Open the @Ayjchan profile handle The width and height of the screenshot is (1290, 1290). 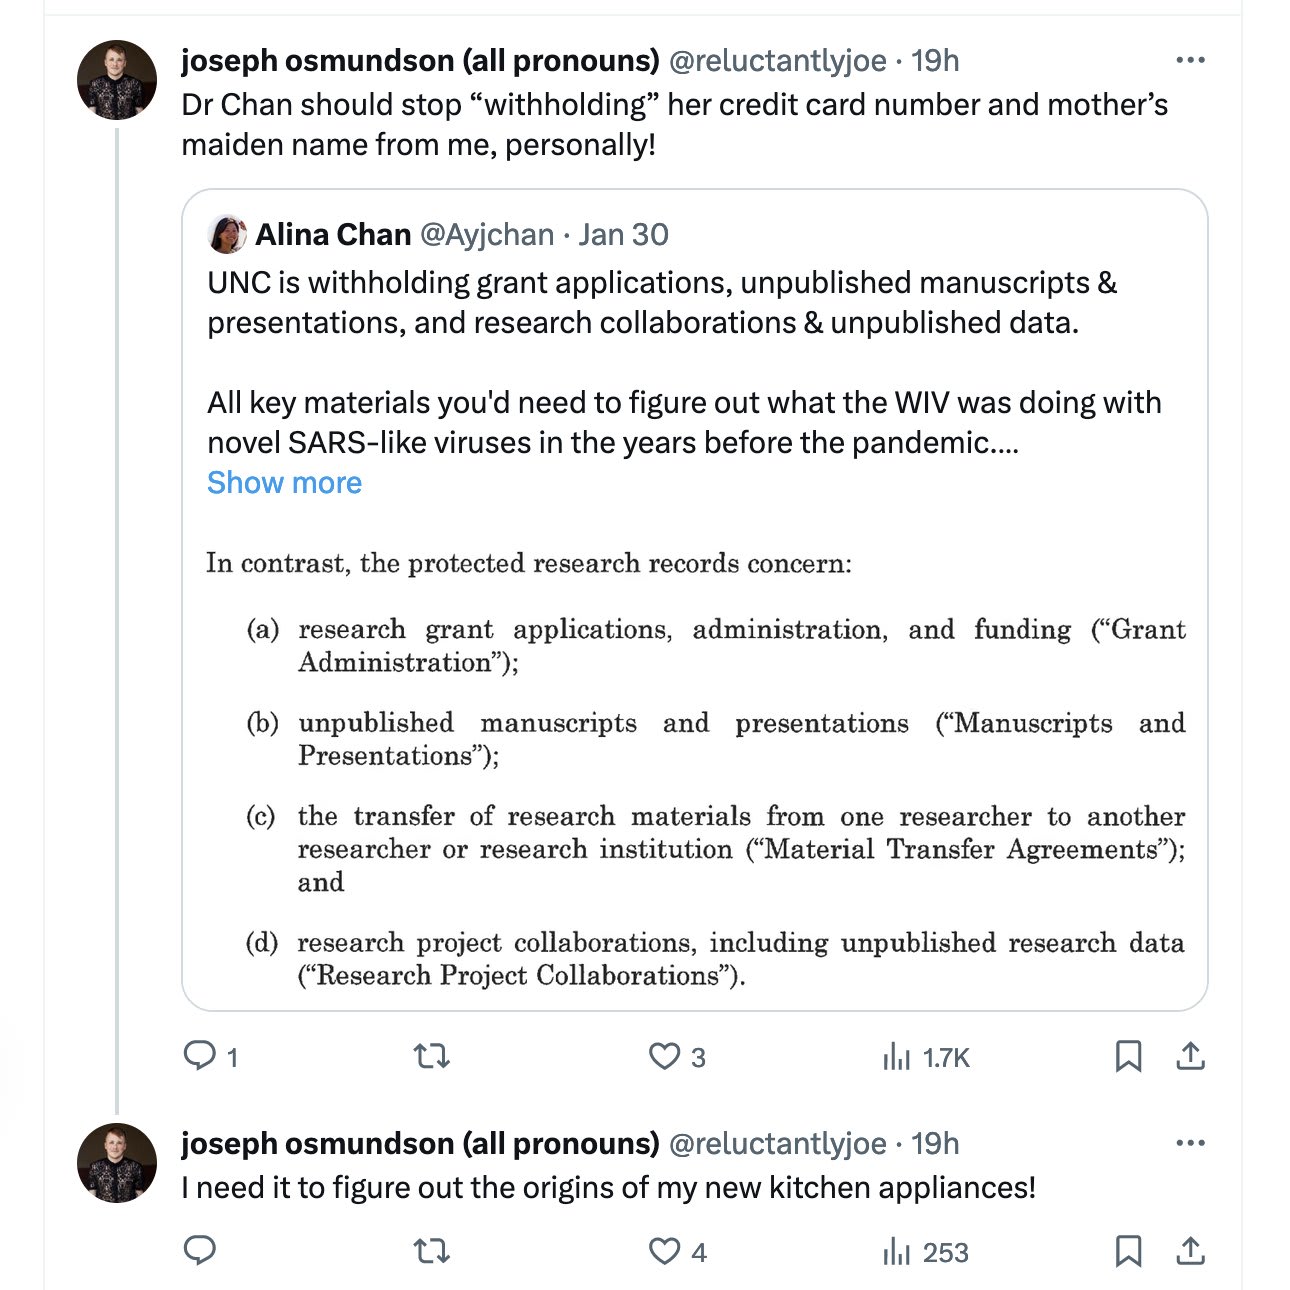tap(486, 235)
